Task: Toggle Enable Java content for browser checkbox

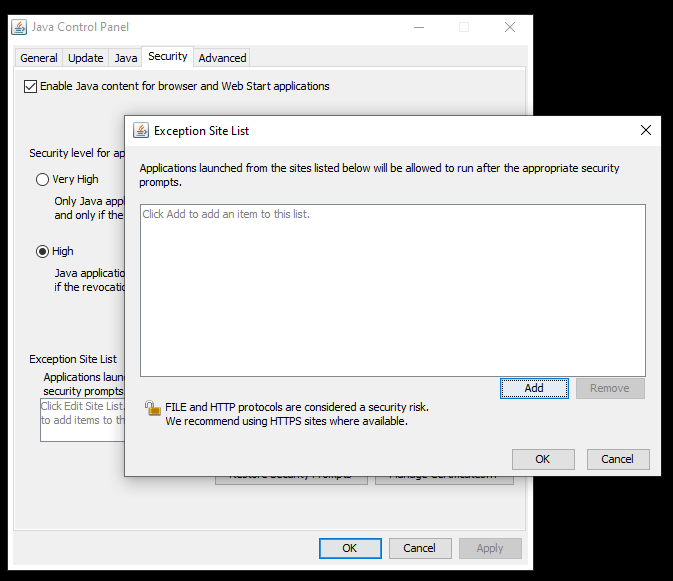Action: click(x=30, y=86)
